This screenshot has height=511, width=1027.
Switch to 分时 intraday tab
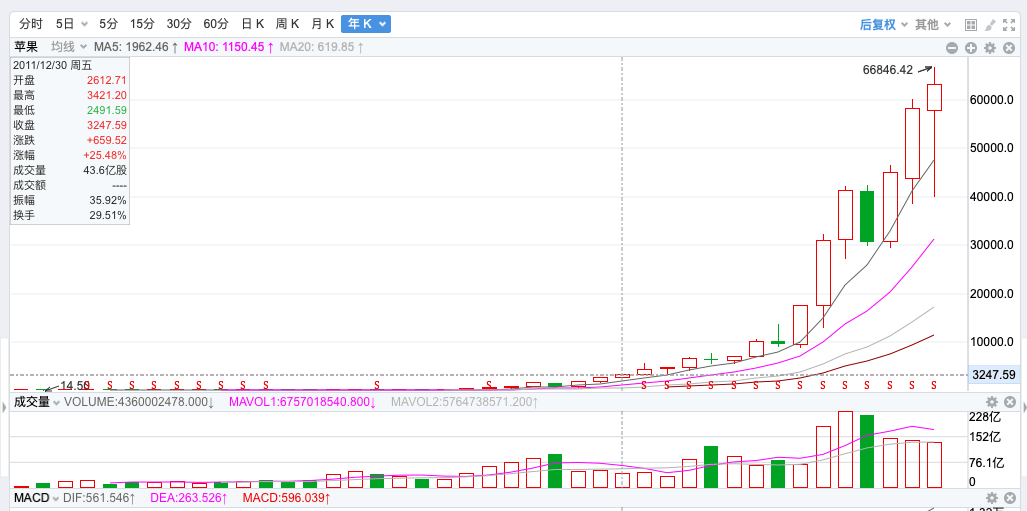coord(31,24)
